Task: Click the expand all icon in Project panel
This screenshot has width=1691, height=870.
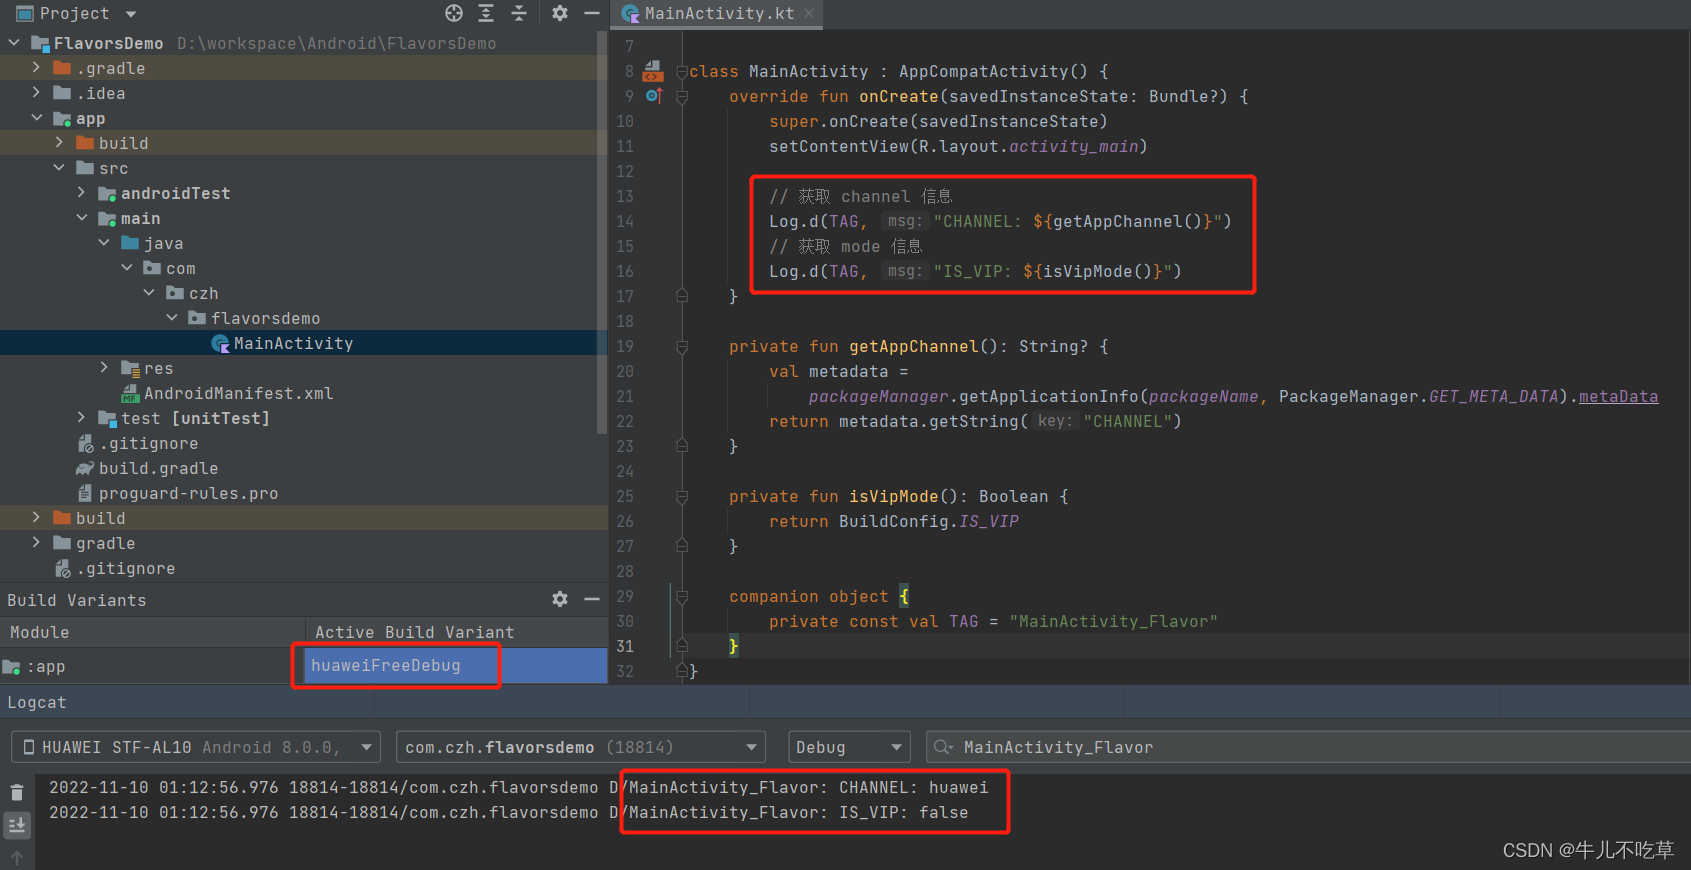Action: pyautogui.click(x=486, y=13)
